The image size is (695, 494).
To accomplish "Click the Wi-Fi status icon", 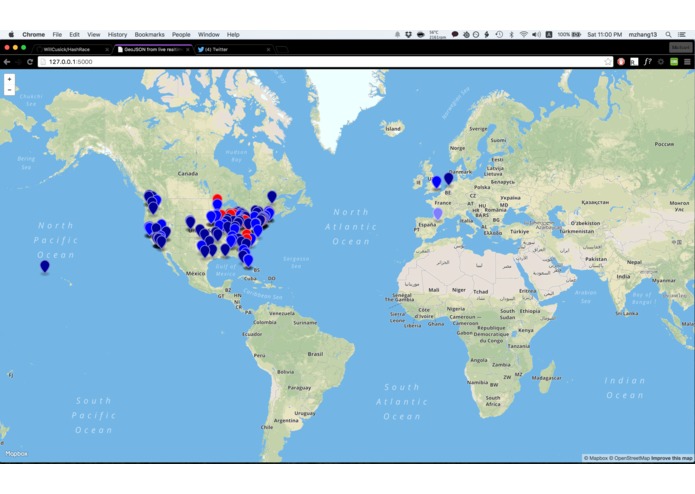I will click(523, 35).
